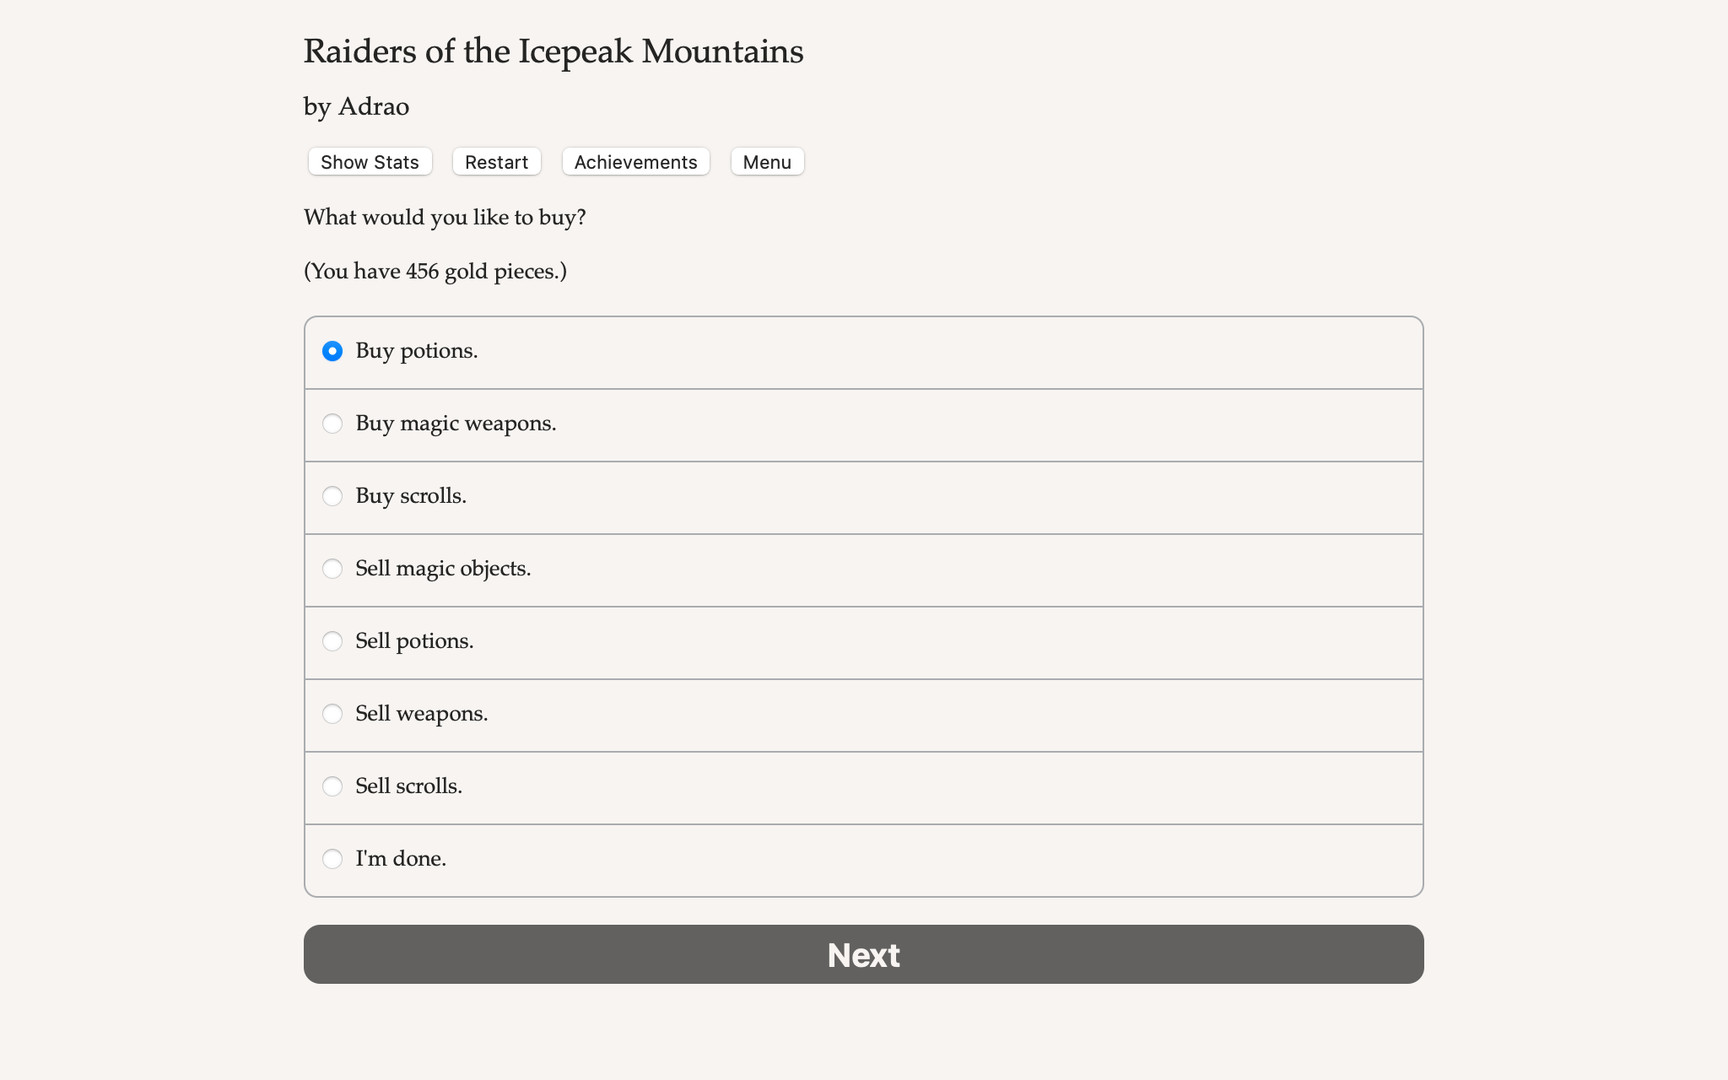Click the "Buy potions." row text

click(417, 351)
